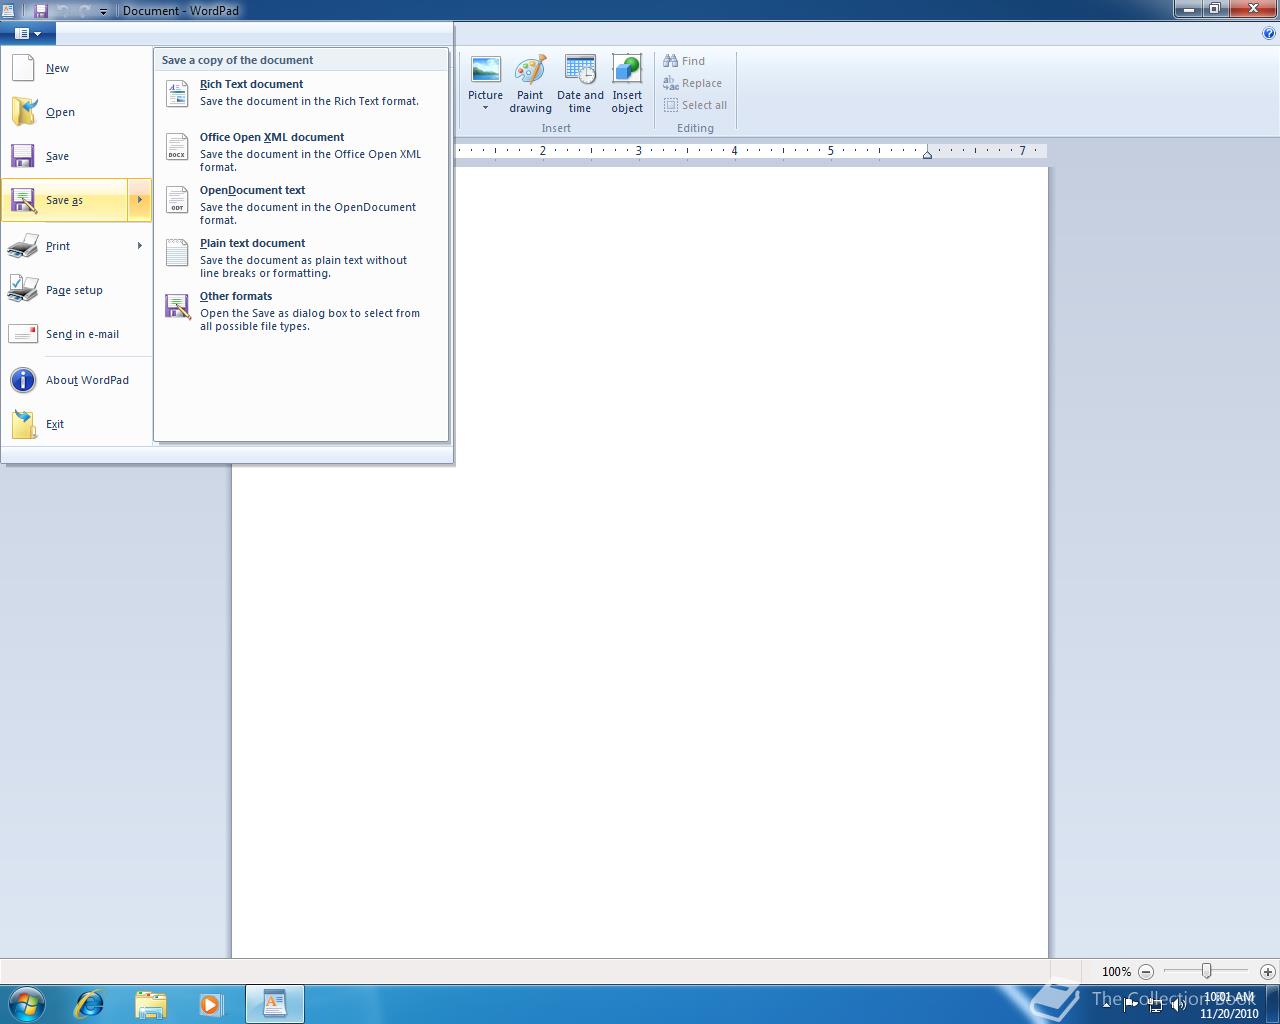Select Office Open XML document format
The image size is (1280, 1024).
[x=300, y=152]
